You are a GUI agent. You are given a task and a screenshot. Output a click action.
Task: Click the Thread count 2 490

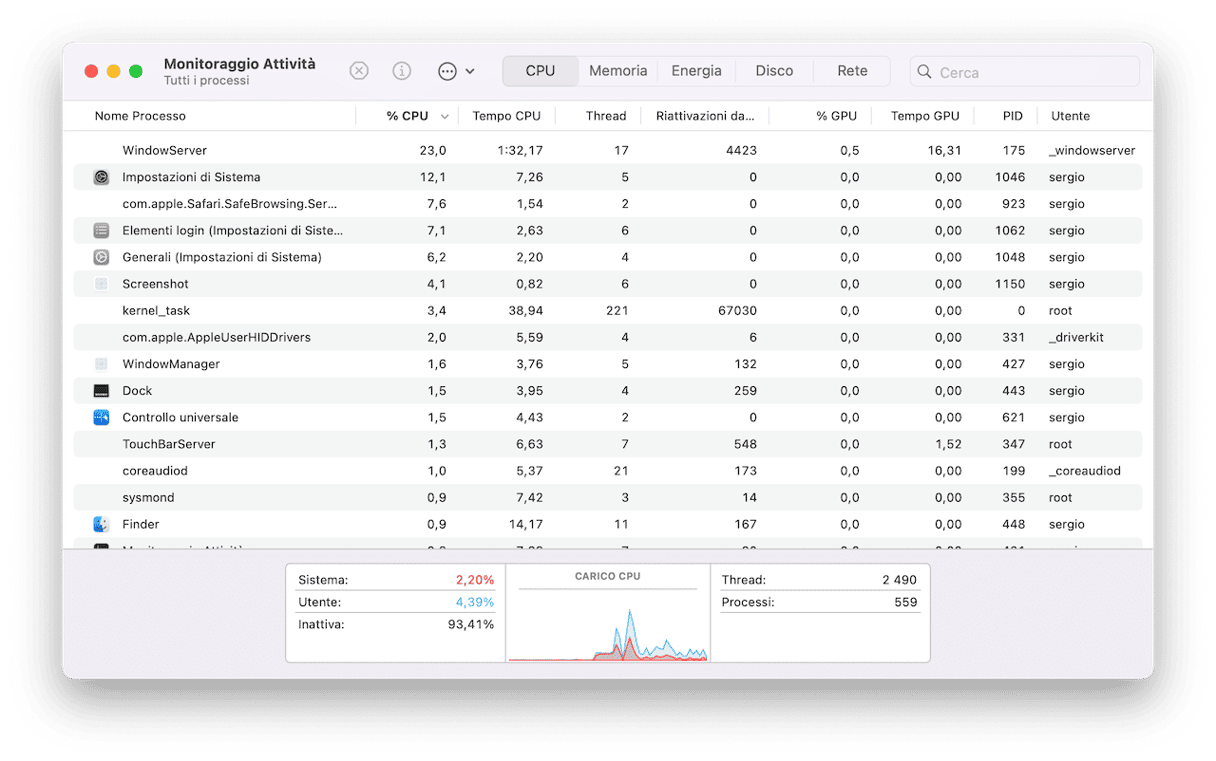point(899,580)
